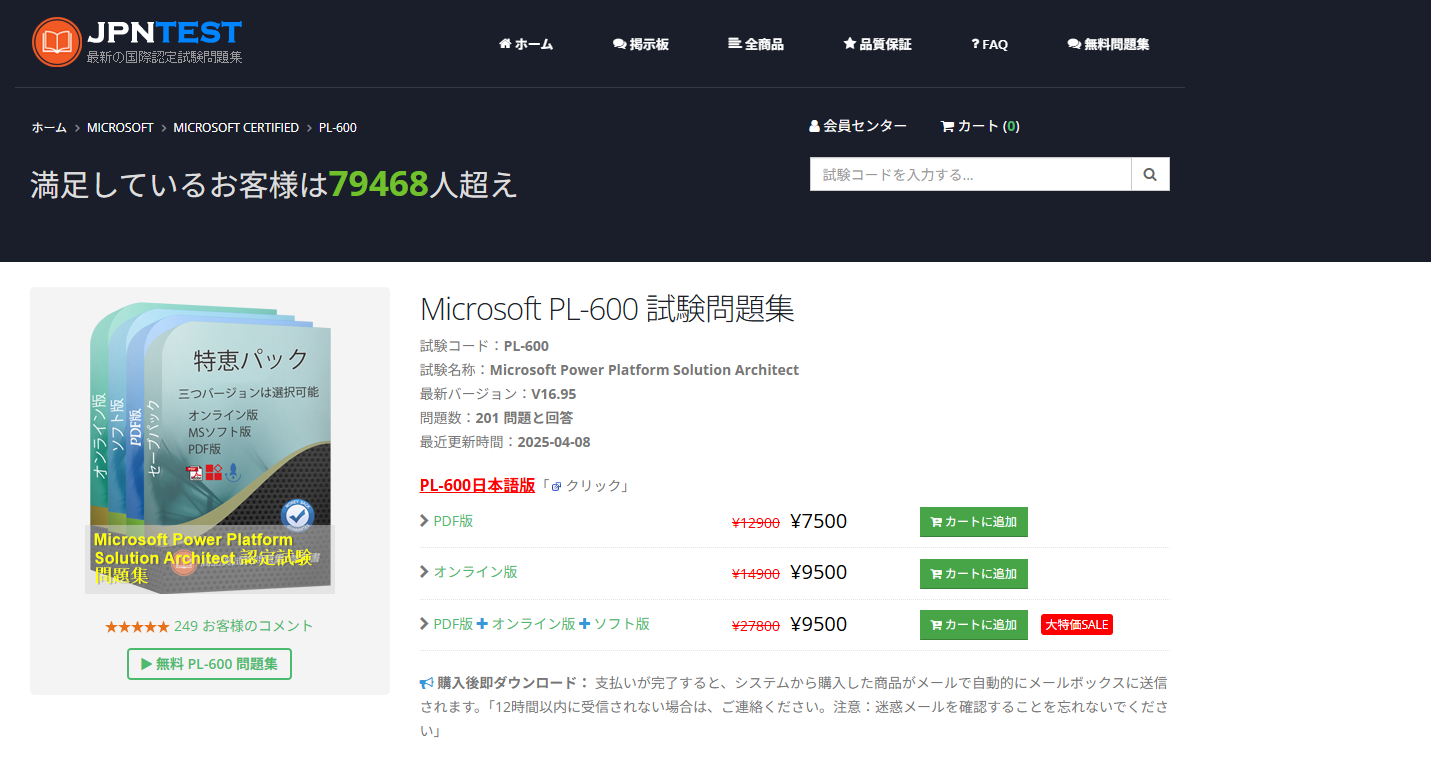
Task: Open 全商品 in the top navigation
Action: [756, 44]
